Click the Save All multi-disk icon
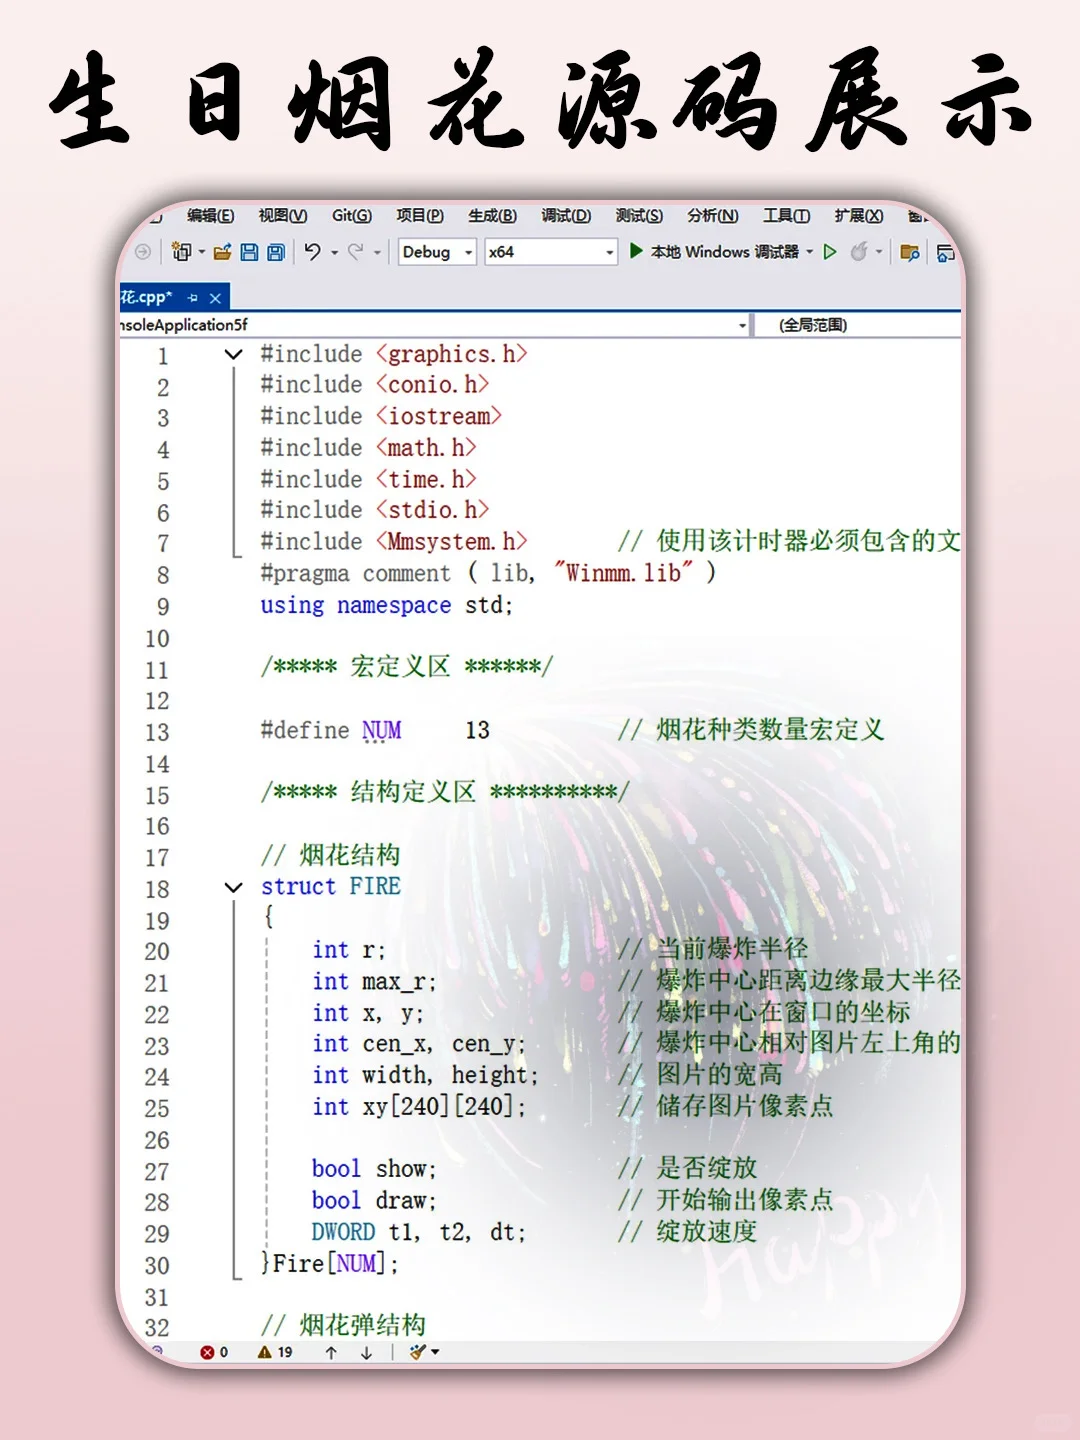Viewport: 1080px width, 1440px height. click(x=275, y=252)
